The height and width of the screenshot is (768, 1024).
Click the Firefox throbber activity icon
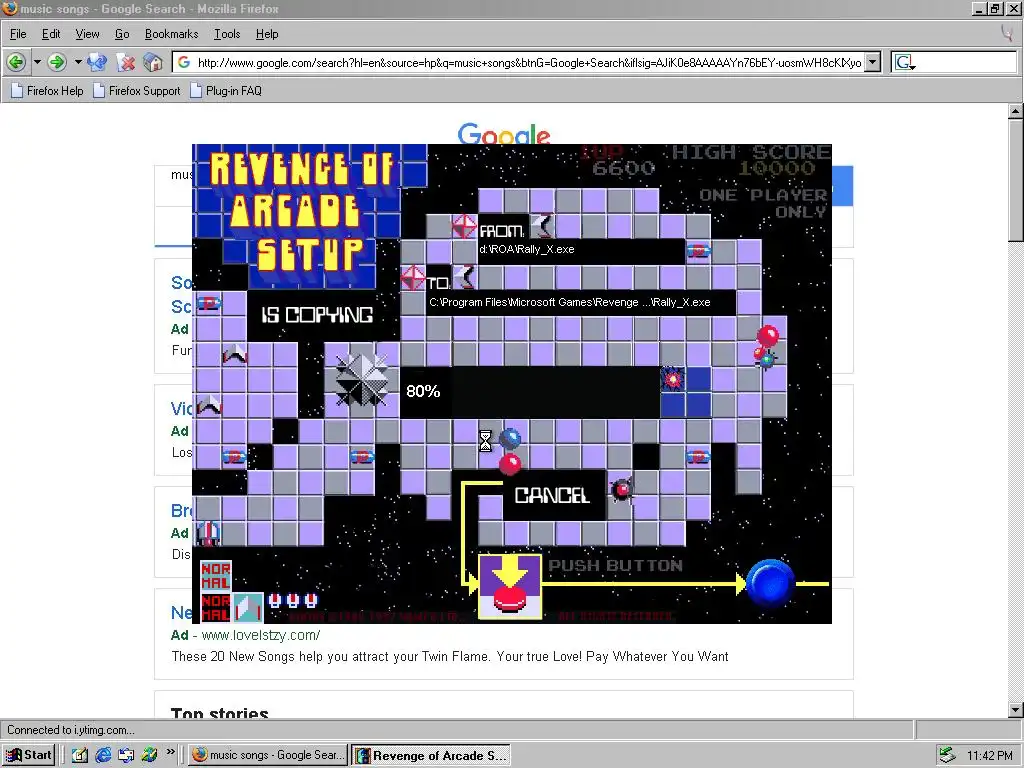1006,34
